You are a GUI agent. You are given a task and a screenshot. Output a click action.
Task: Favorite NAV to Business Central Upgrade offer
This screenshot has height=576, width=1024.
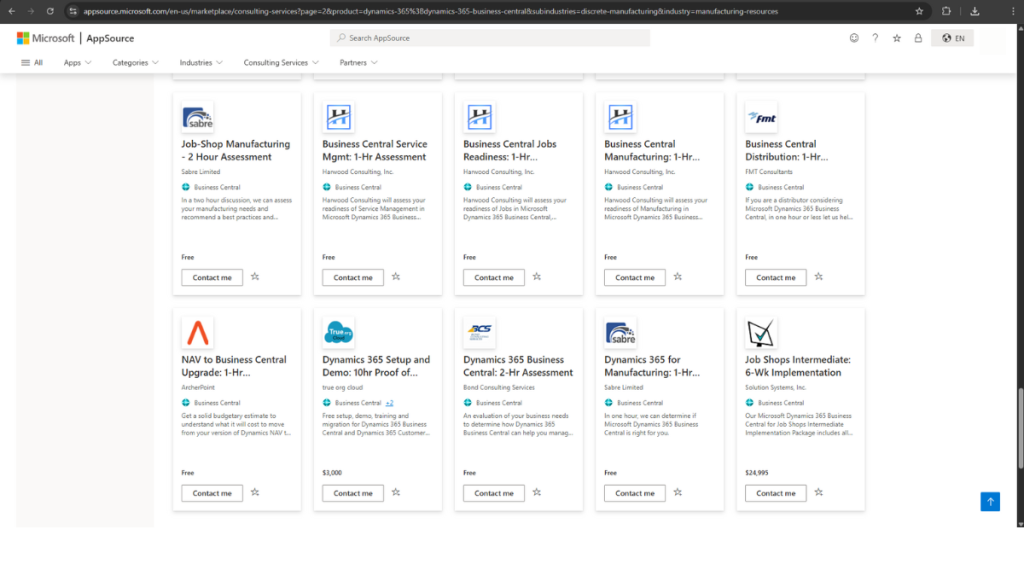click(x=255, y=492)
